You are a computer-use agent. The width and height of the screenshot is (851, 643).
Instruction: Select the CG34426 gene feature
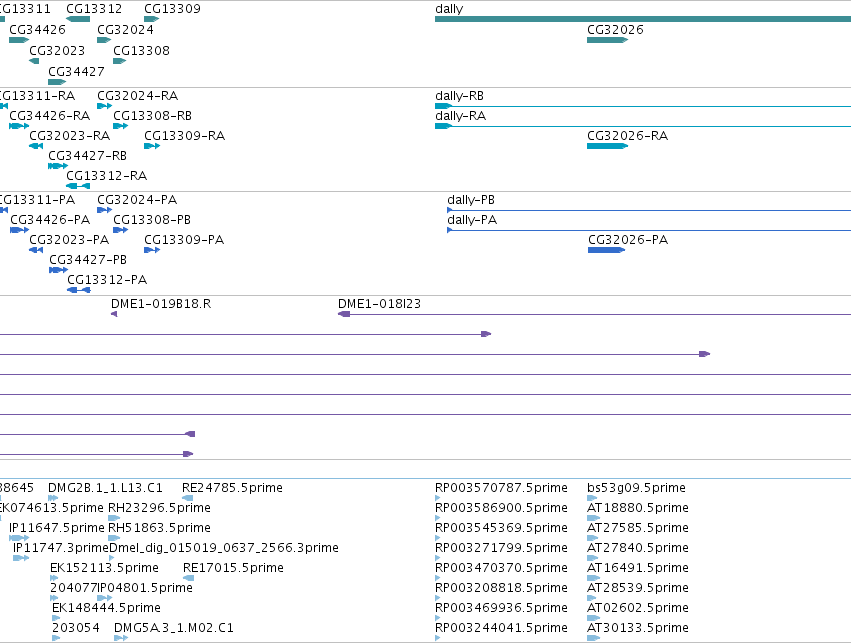pos(19,40)
